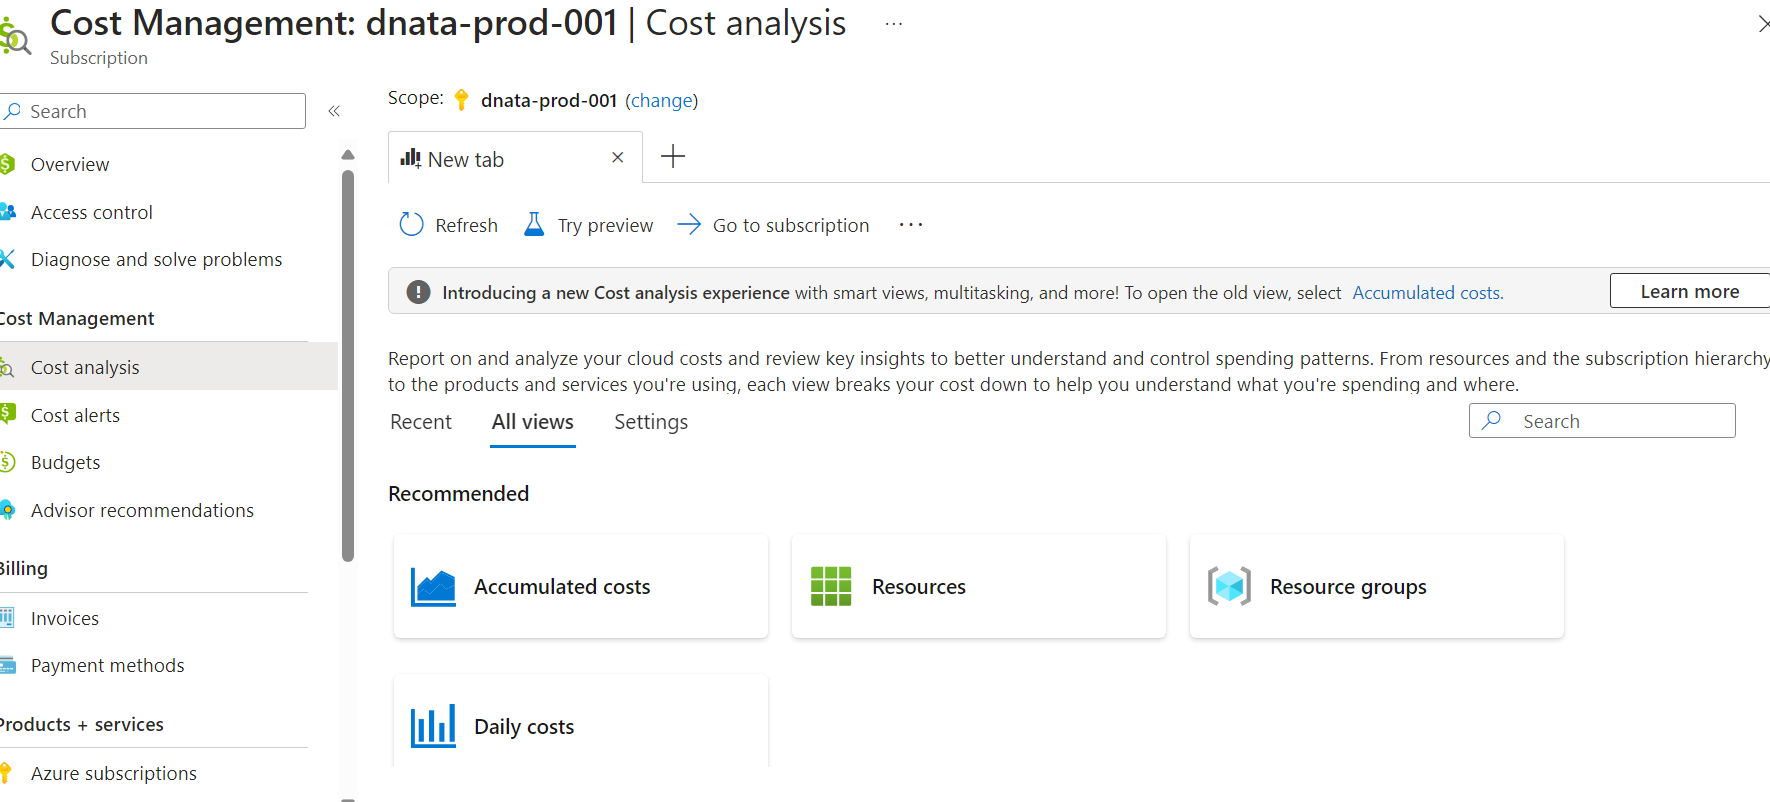Click the Accumulated costs link in banner
The width and height of the screenshot is (1770, 802).
click(x=1427, y=293)
